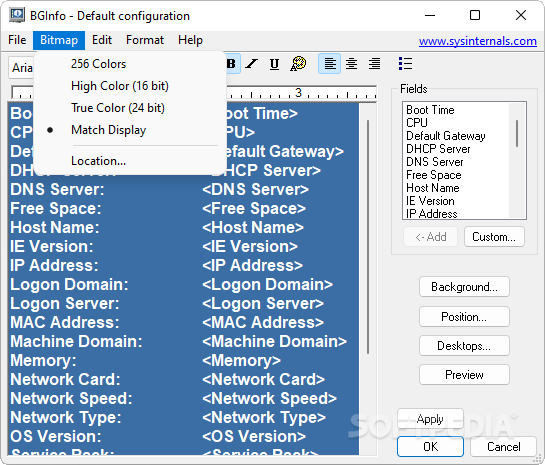This screenshot has height=465, width=545.
Task: Confirm with the OK button
Action: click(430, 447)
